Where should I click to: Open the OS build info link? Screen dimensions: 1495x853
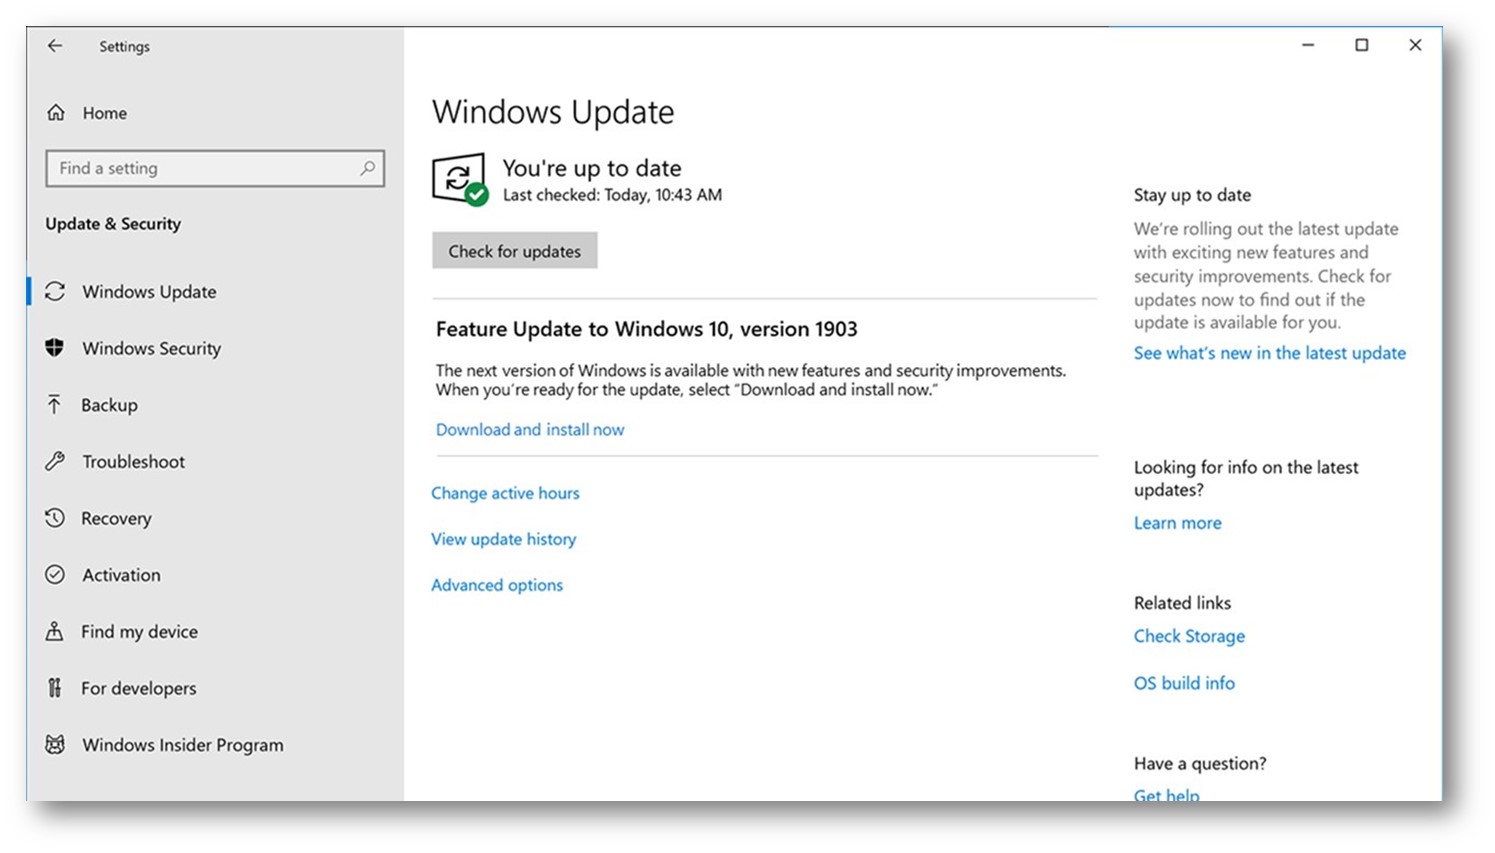coord(1184,683)
